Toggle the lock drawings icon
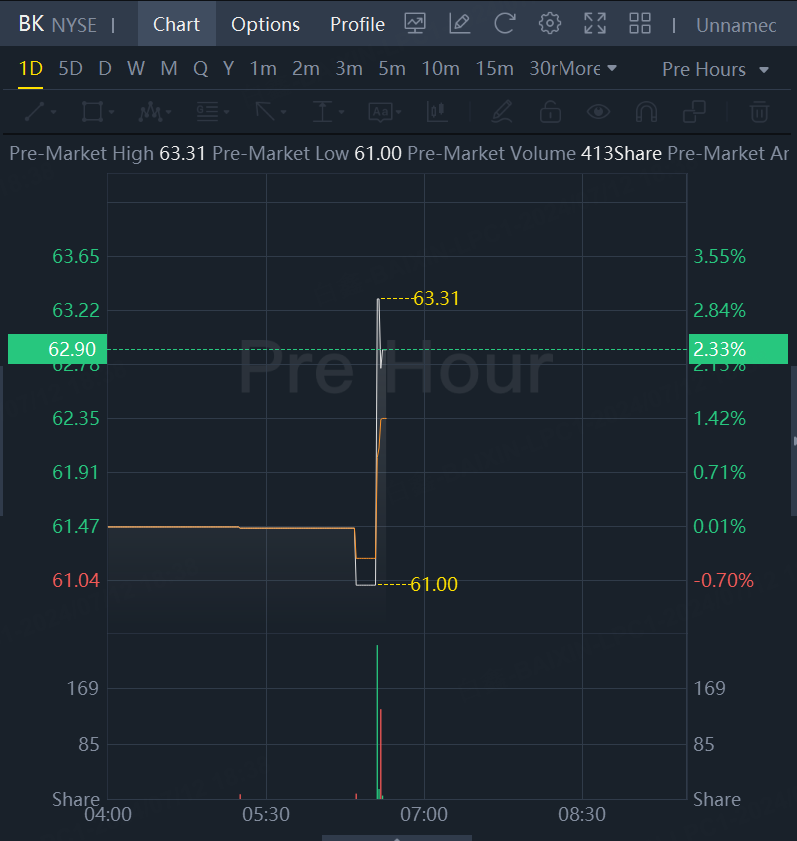This screenshot has width=797, height=841. pos(550,111)
